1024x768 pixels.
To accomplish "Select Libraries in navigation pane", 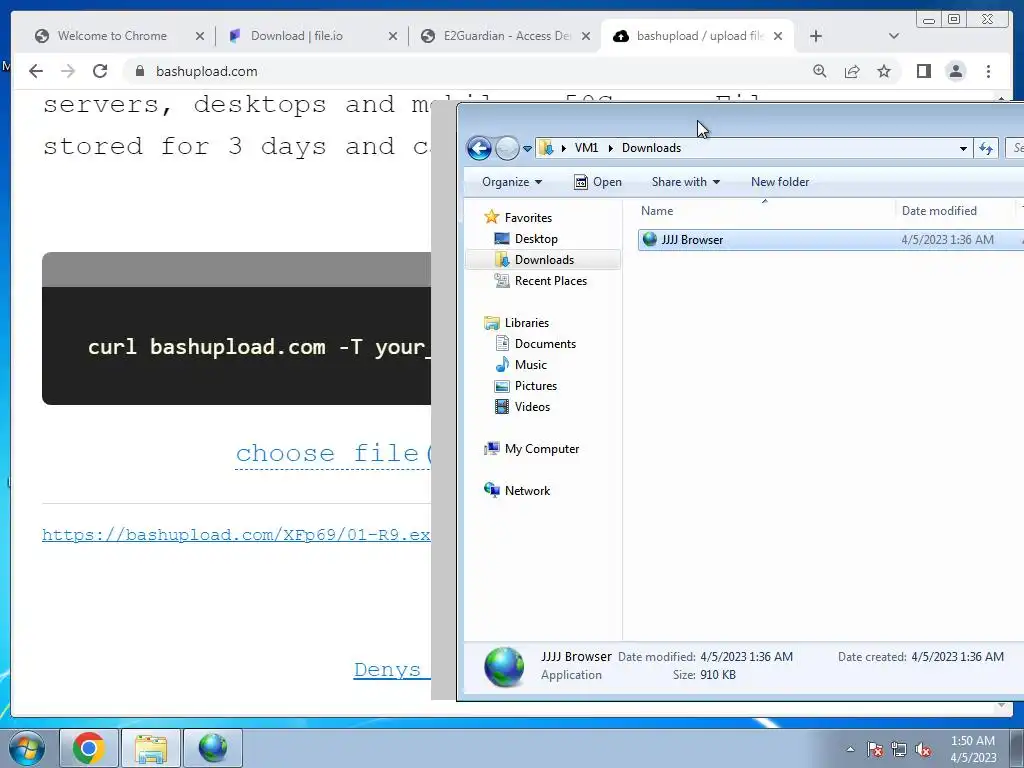I will [526, 323].
